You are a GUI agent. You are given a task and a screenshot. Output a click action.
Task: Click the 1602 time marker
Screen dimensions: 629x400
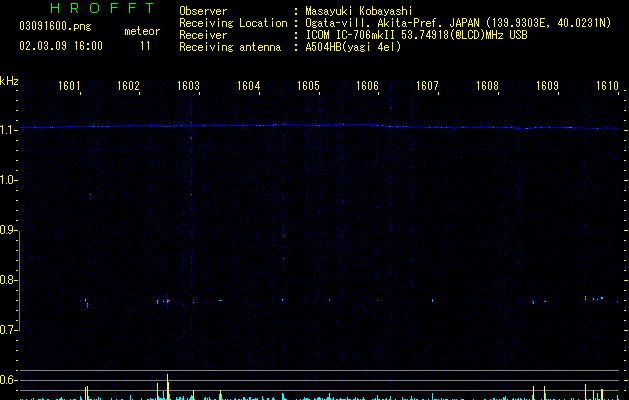[128, 86]
